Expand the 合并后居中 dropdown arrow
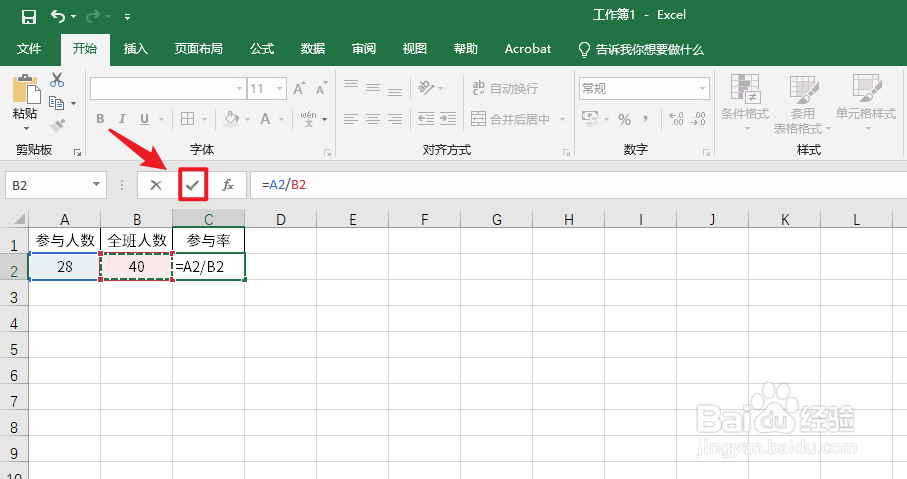 point(562,120)
